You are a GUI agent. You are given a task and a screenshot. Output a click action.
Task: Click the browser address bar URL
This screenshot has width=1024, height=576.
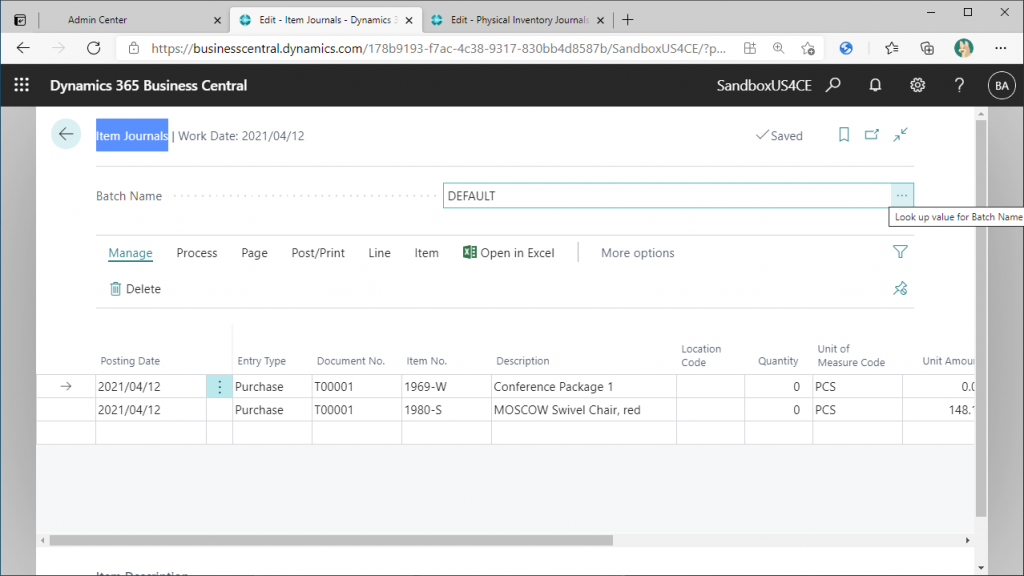(438, 48)
